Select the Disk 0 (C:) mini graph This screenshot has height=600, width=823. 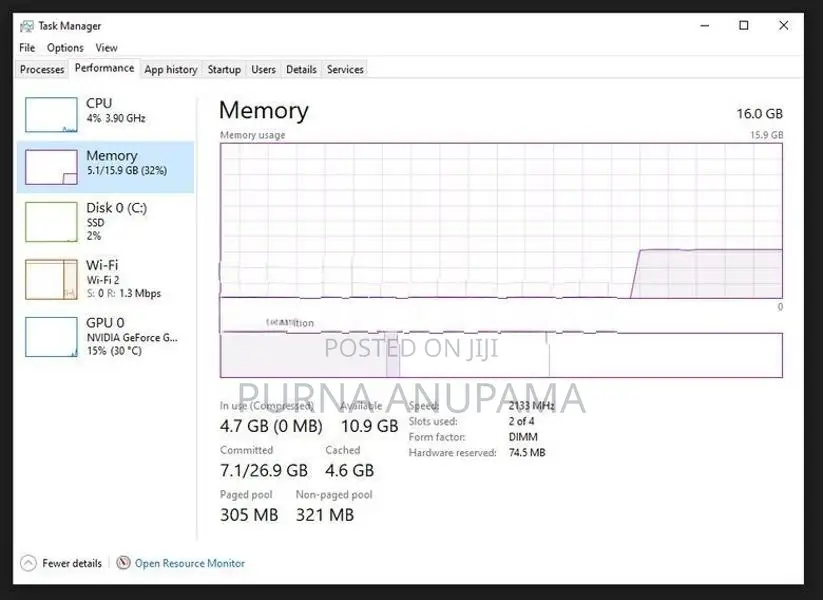pos(51,222)
